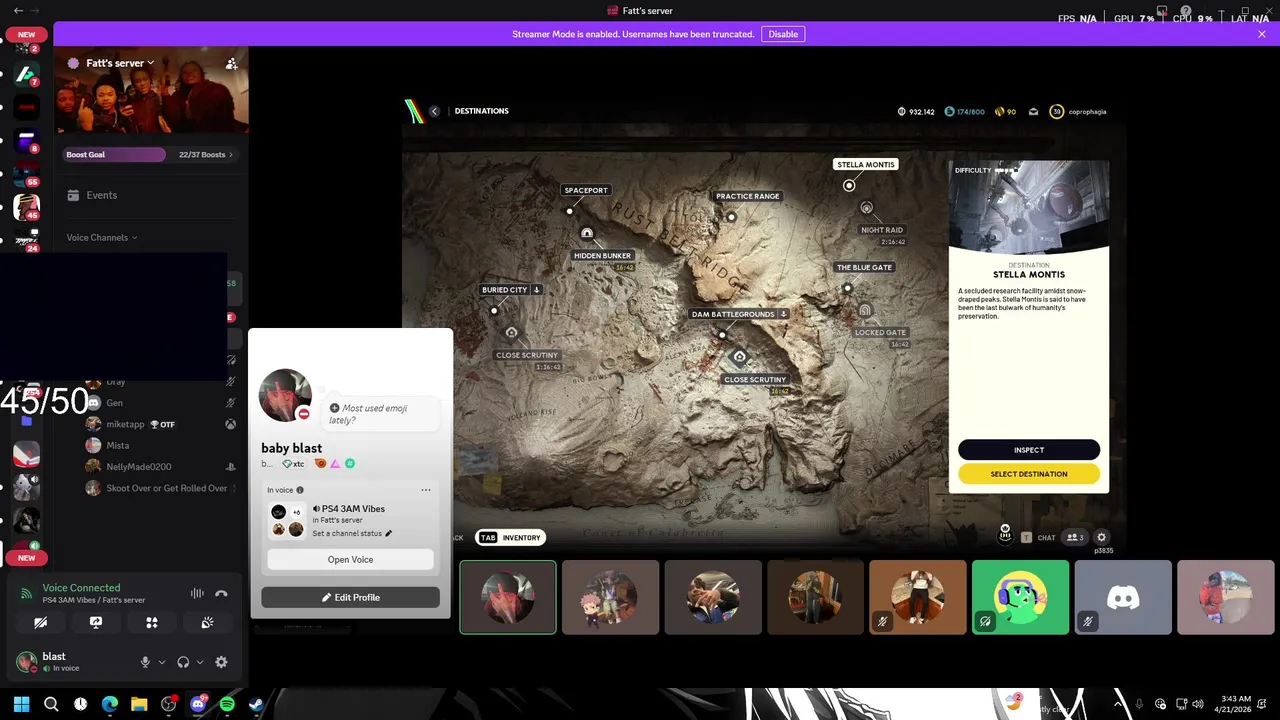Click the pink triangle profile badge

click(x=335, y=464)
